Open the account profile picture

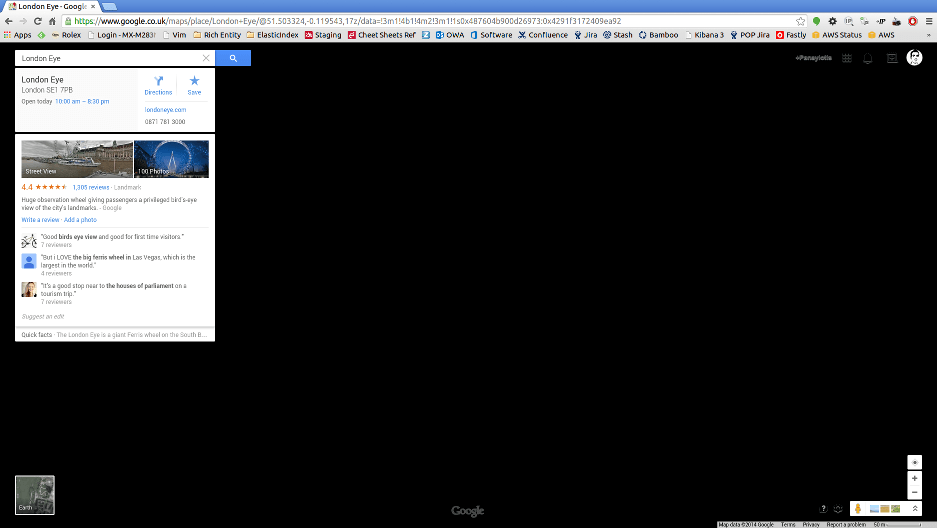coord(914,57)
